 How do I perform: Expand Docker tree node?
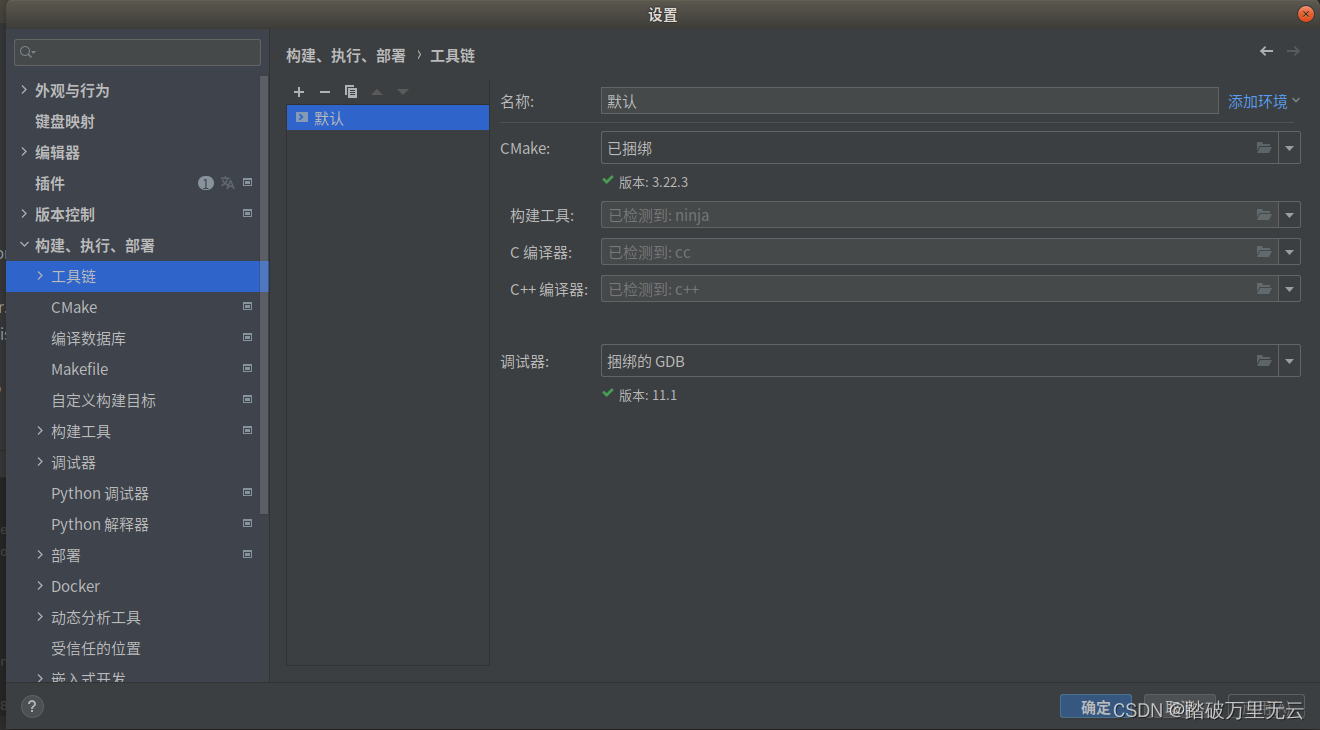click(40, 586)
